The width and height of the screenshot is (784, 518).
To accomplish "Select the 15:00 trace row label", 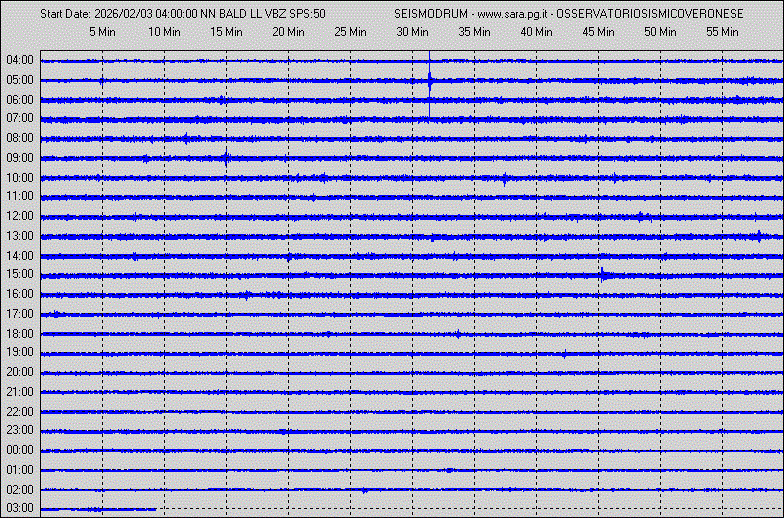I will [x=20, y=274].
